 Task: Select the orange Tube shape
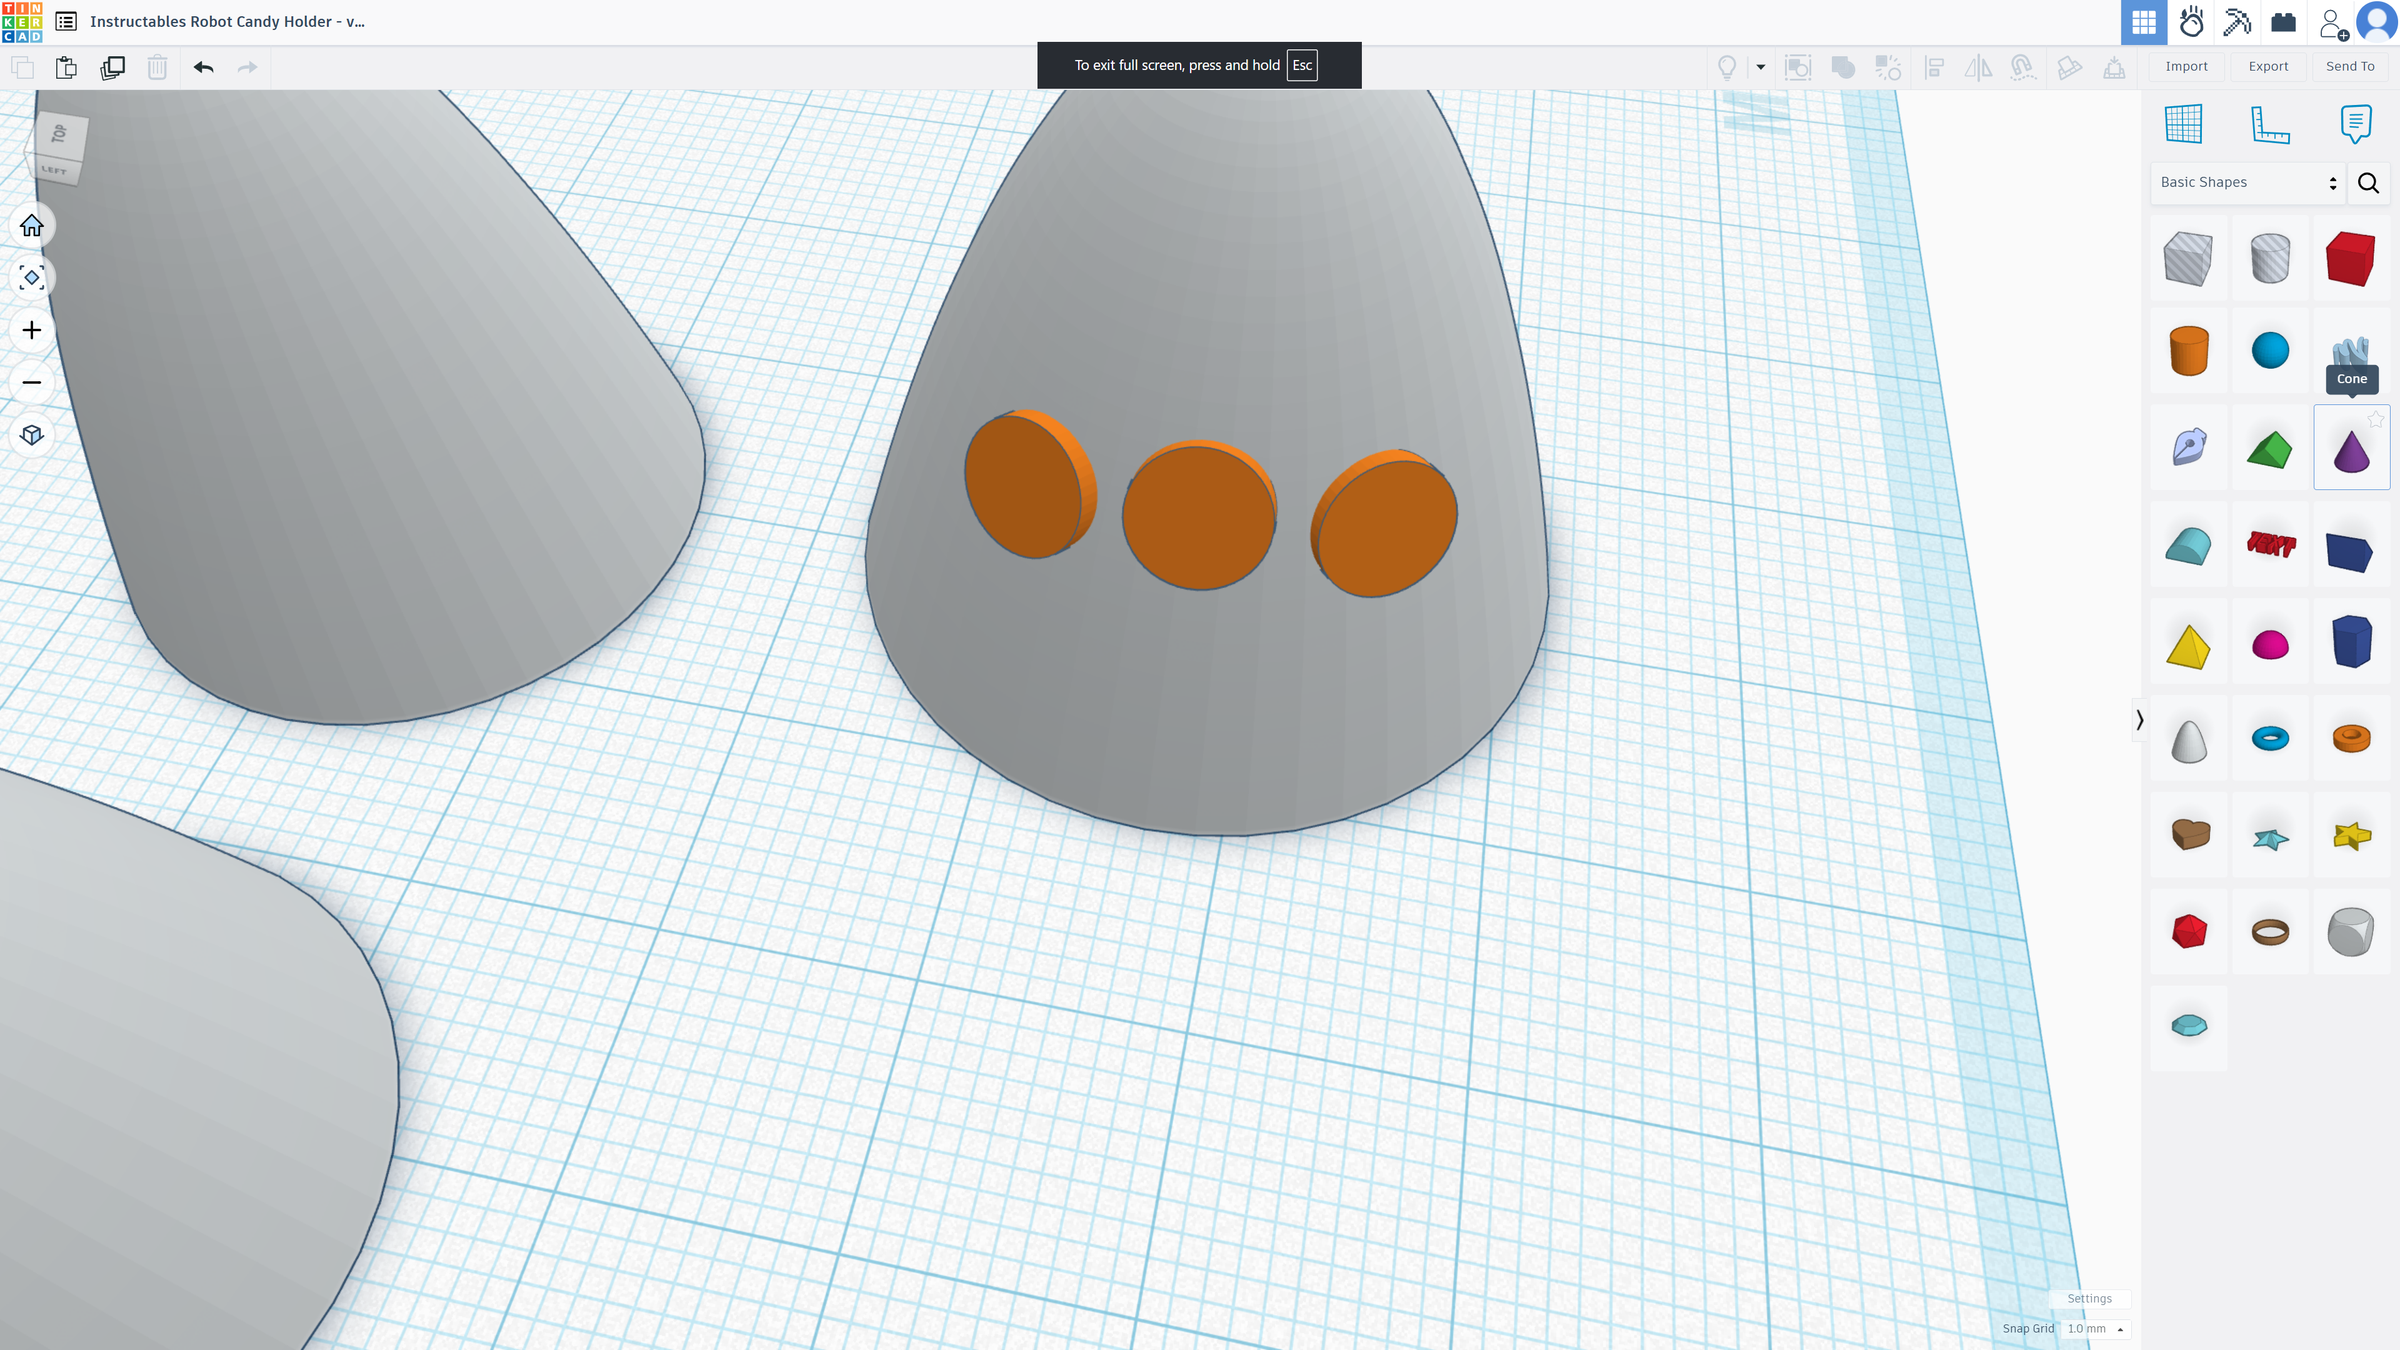(2351, 738)
